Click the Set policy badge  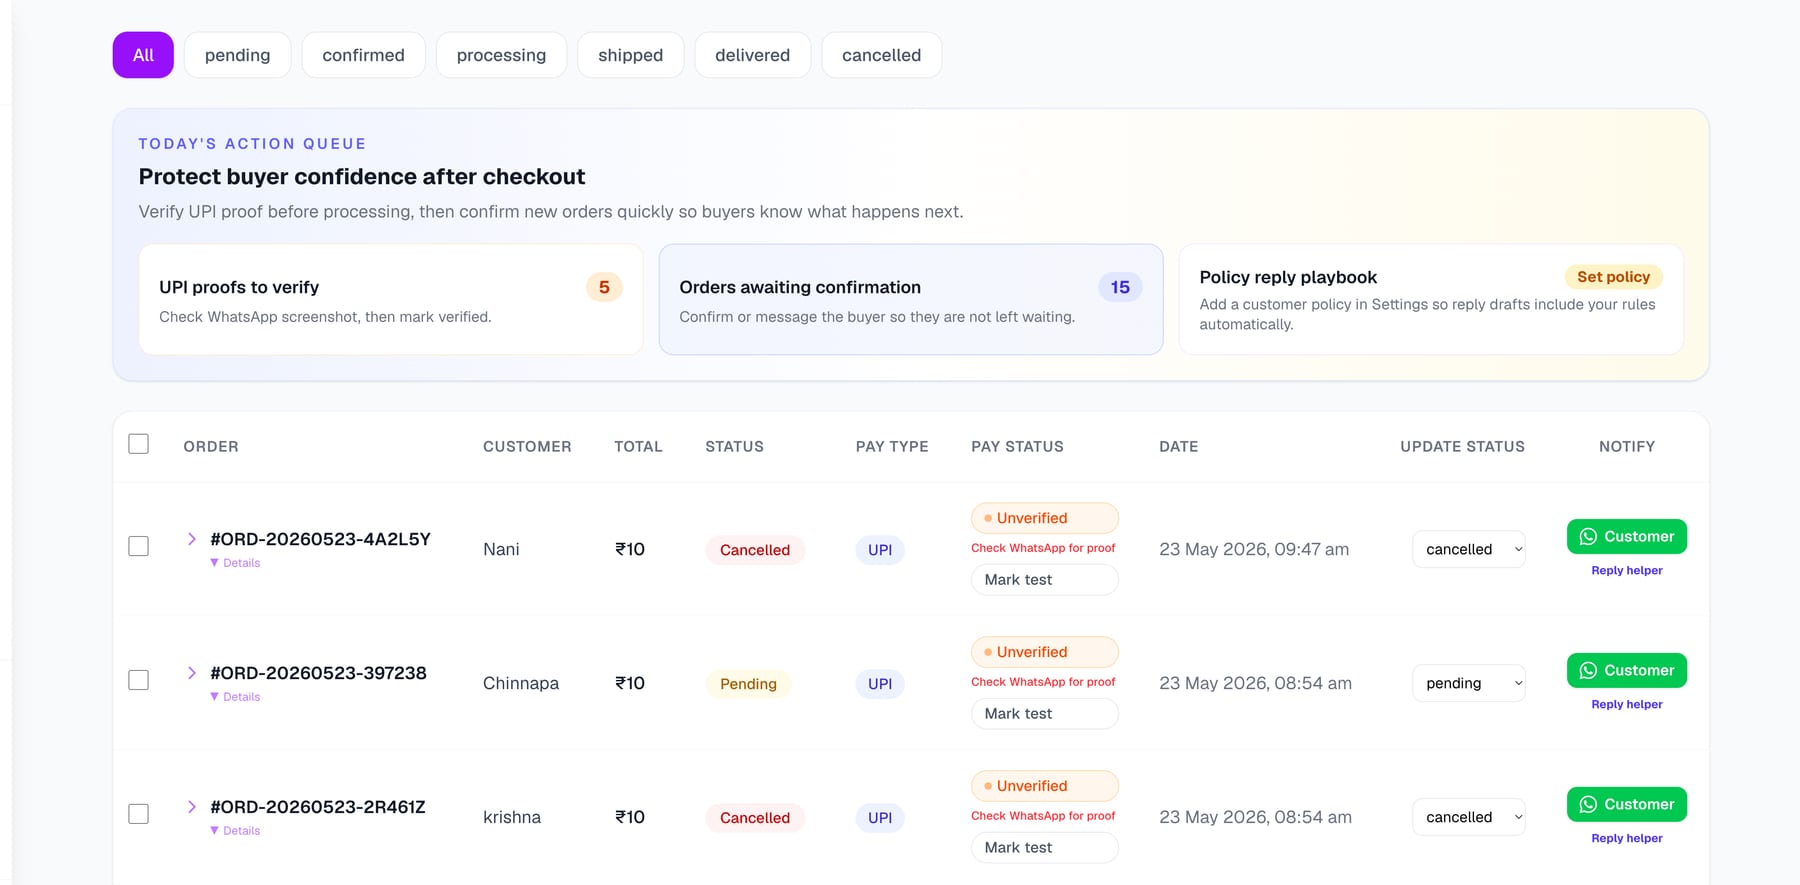1613,277
